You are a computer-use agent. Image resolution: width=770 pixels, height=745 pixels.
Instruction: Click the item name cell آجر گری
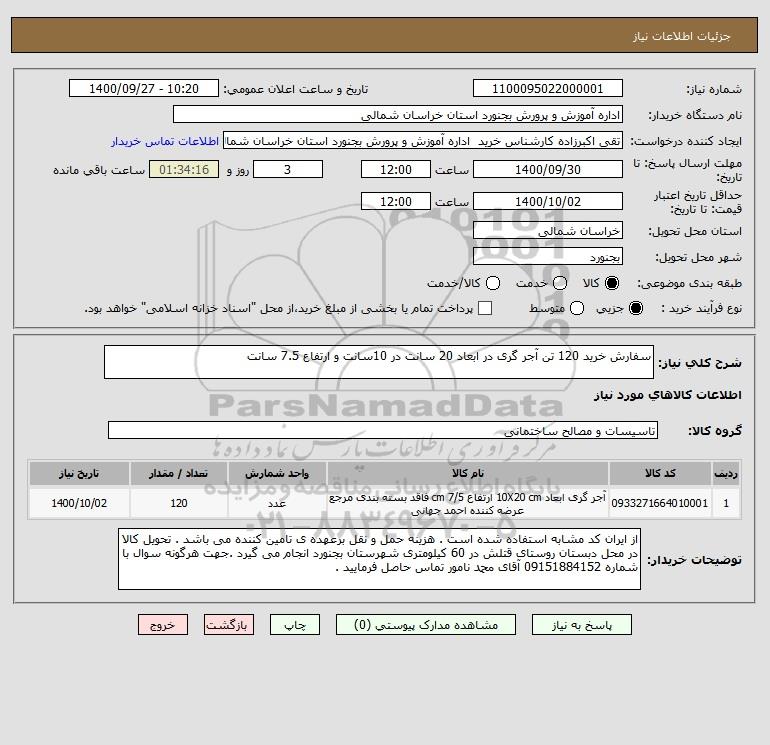coord(468,503)
